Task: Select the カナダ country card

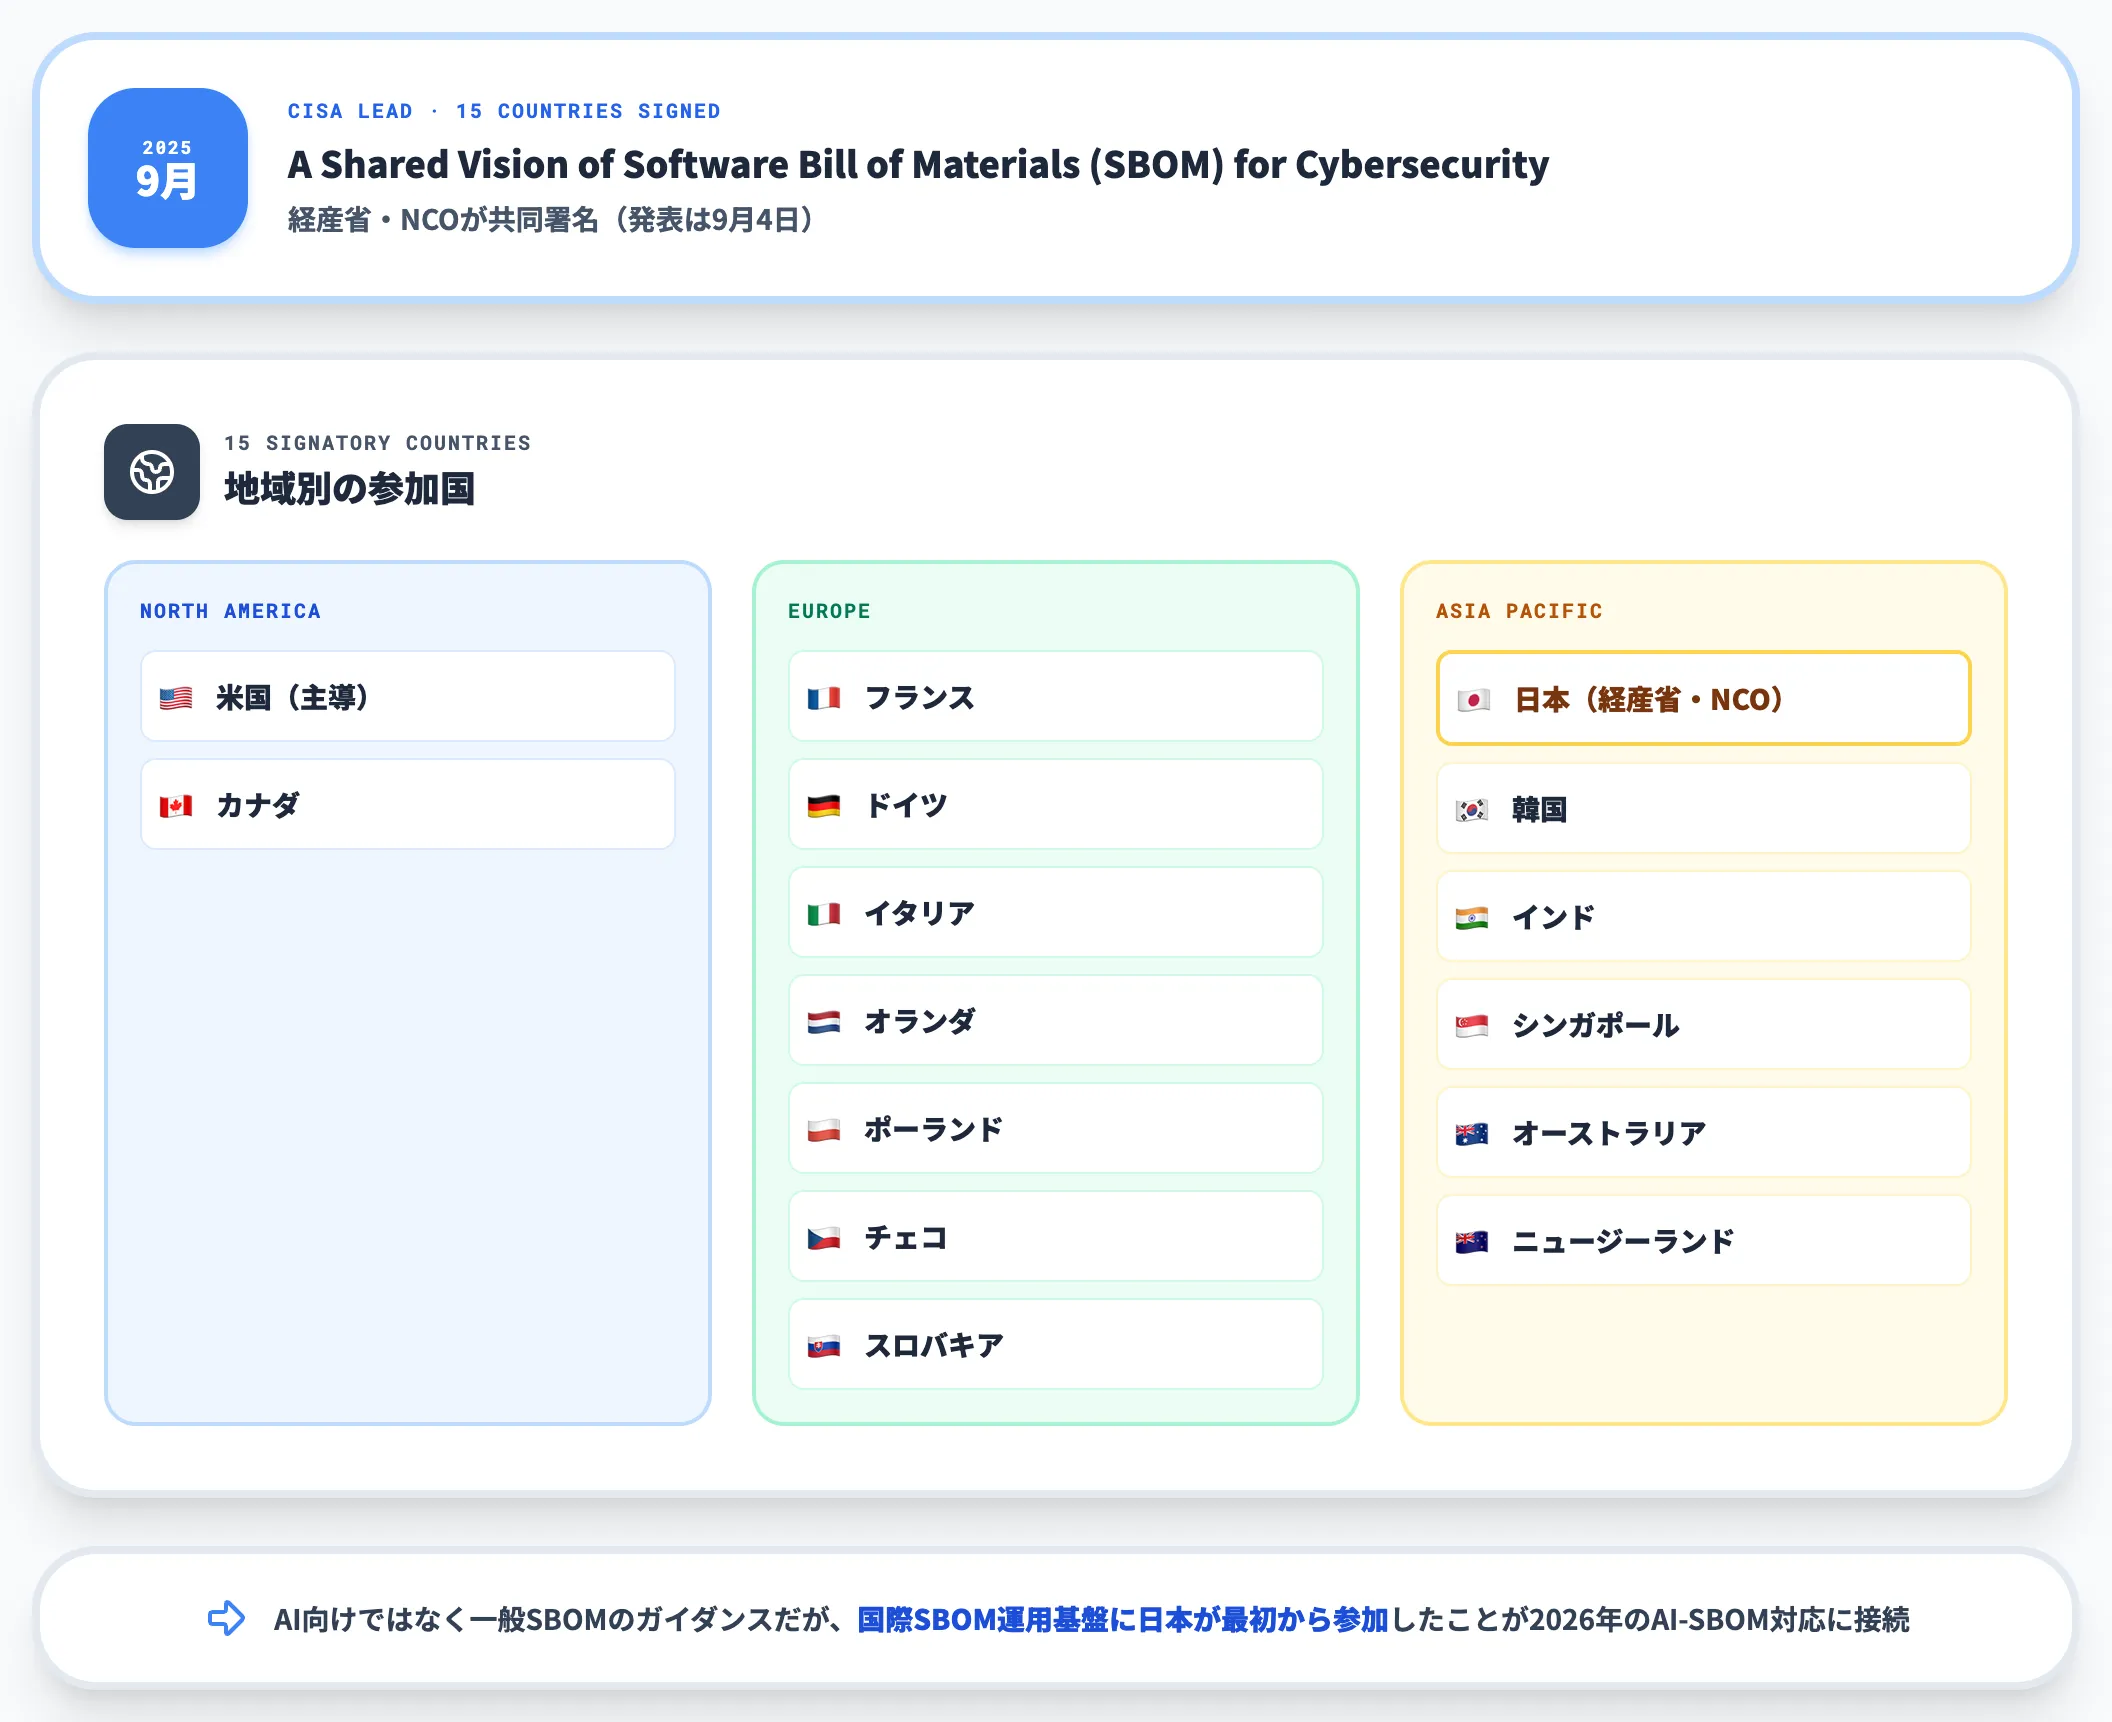Action: coord(408,804)
